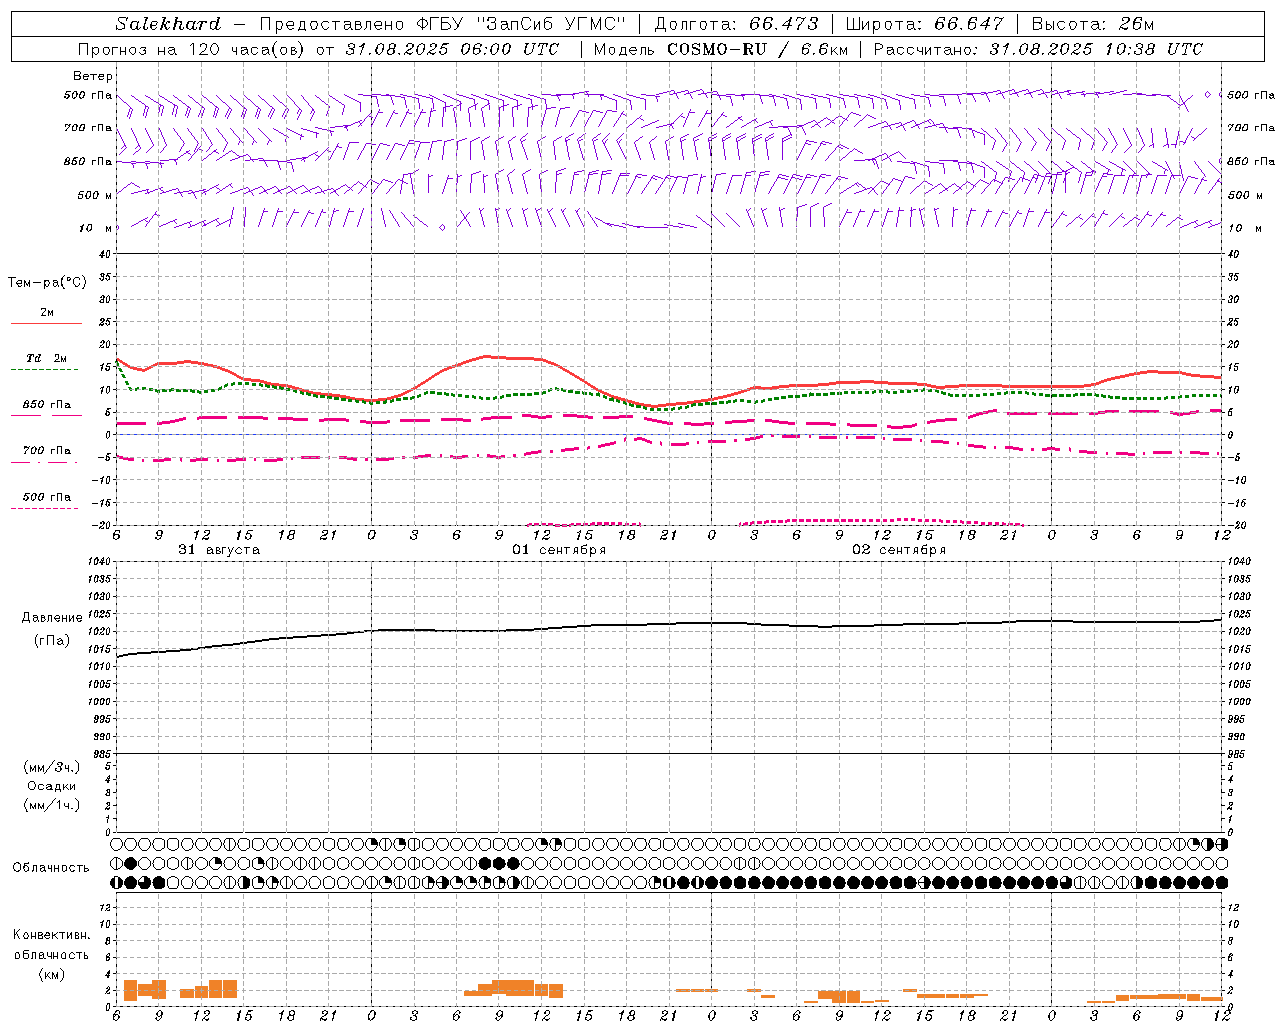1280x1024 pixels.
Task: Click the "(км)" unit under convective cloud label
Action: coord(52,974)
